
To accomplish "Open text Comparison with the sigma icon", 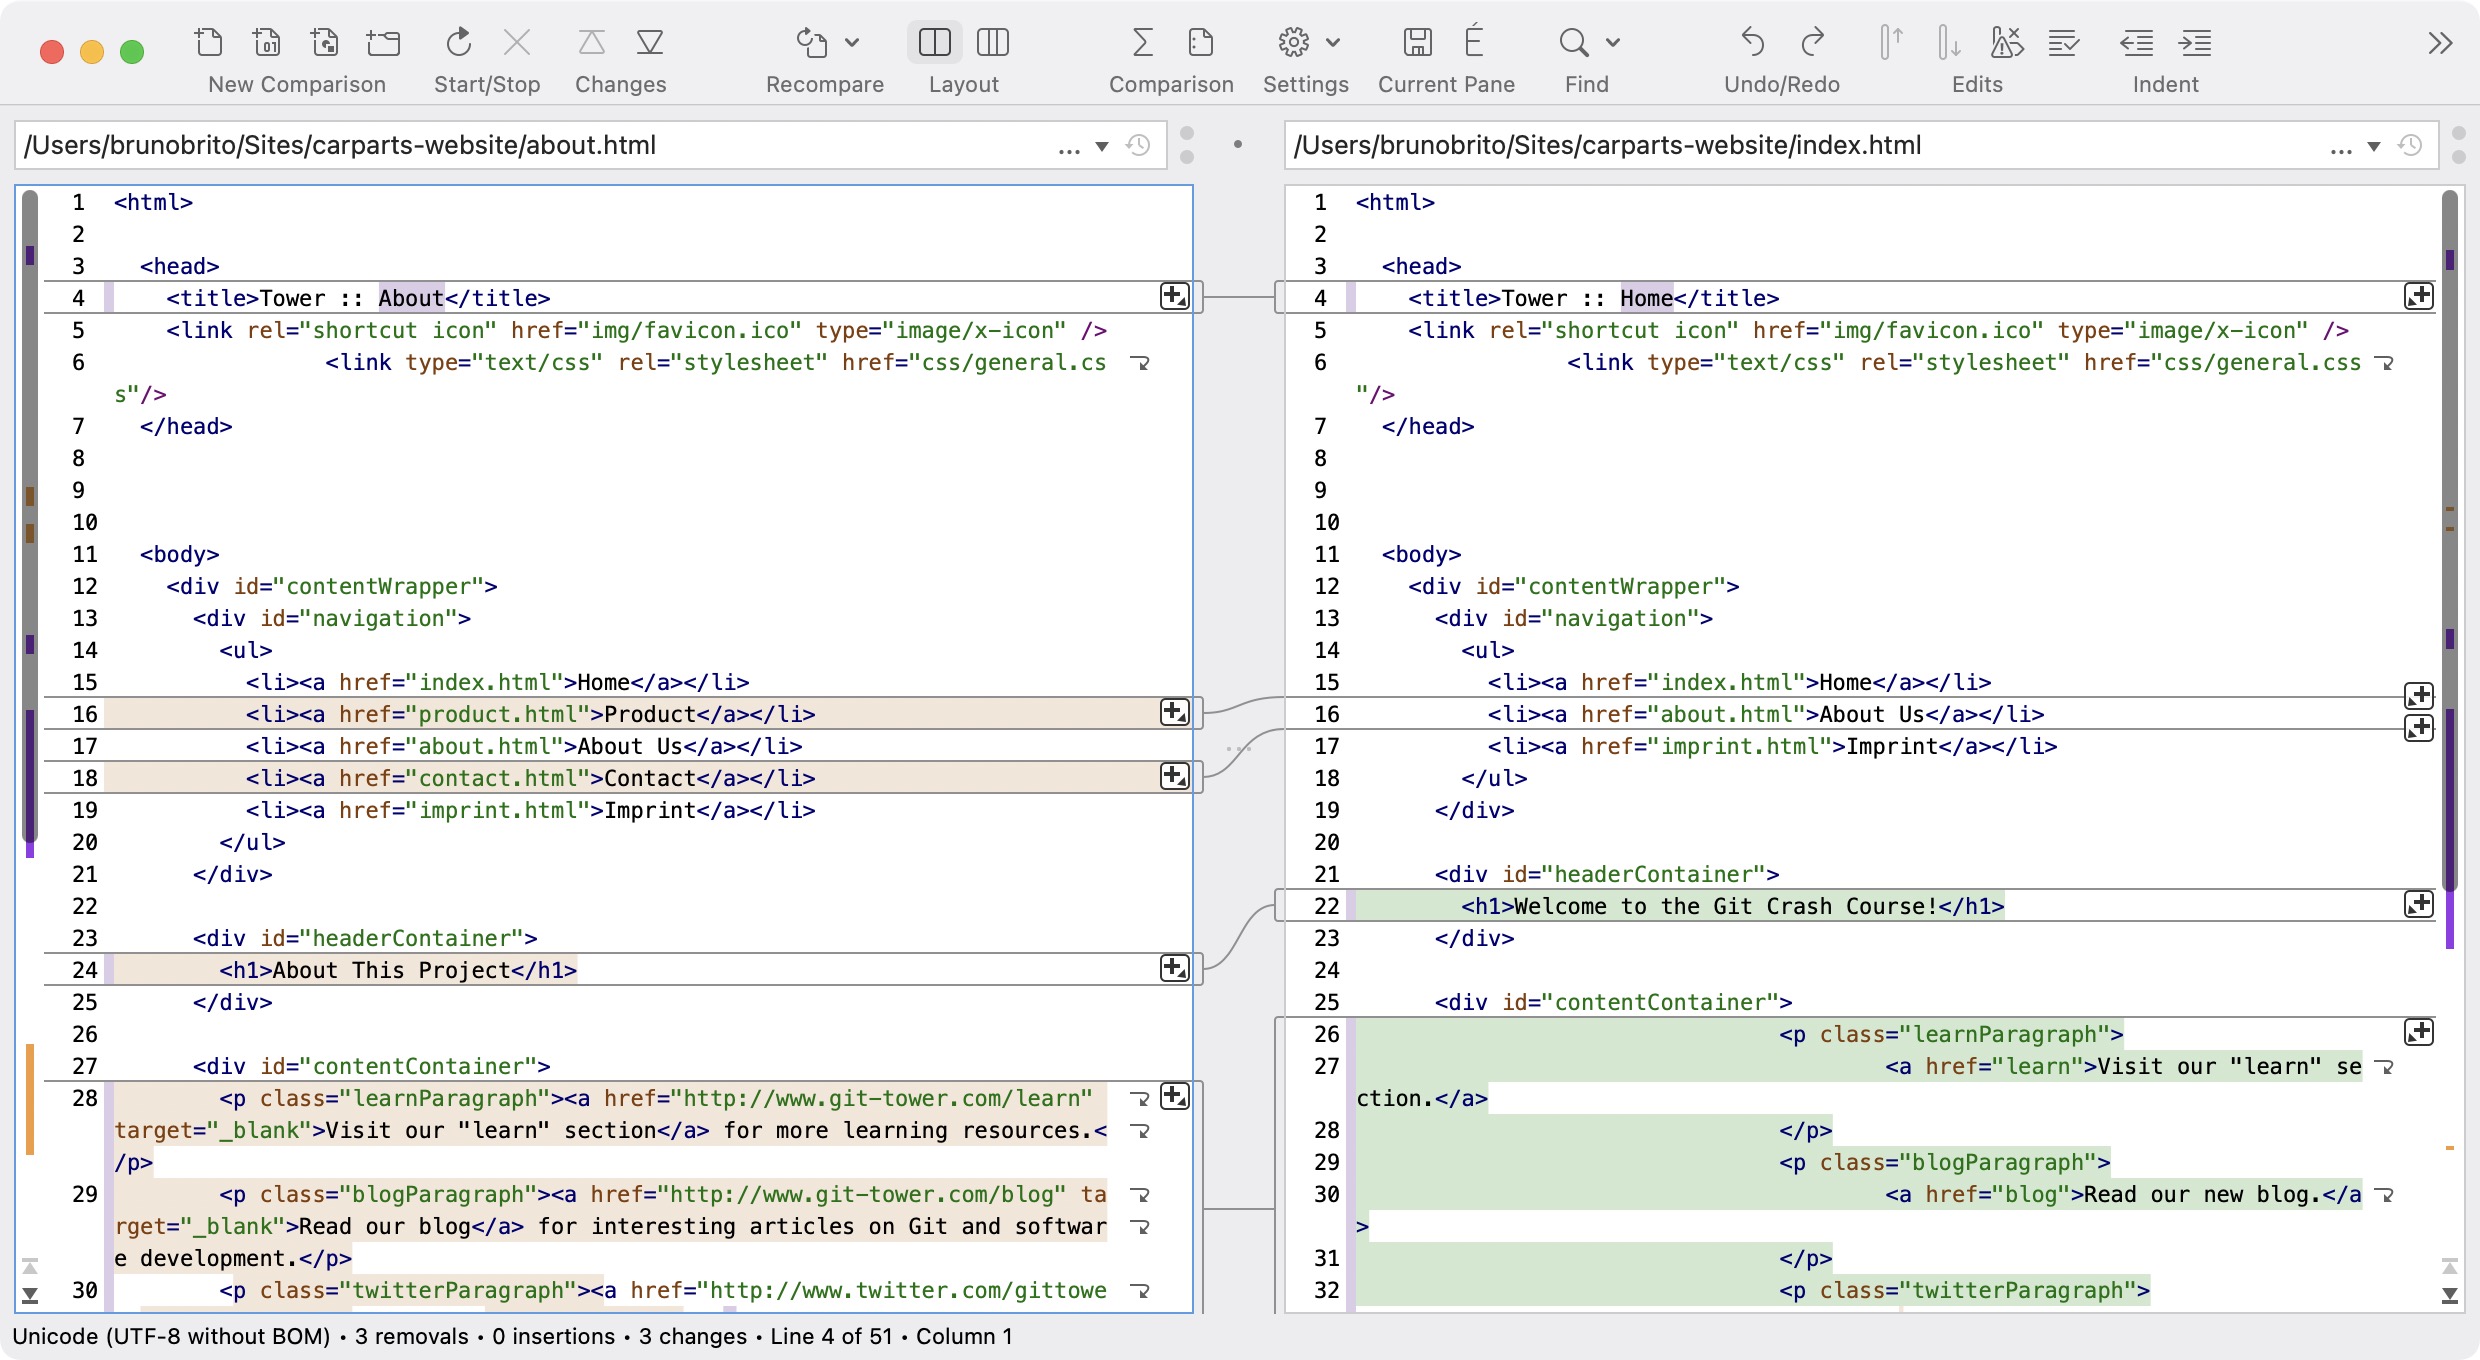I will tap(1141, 42).
